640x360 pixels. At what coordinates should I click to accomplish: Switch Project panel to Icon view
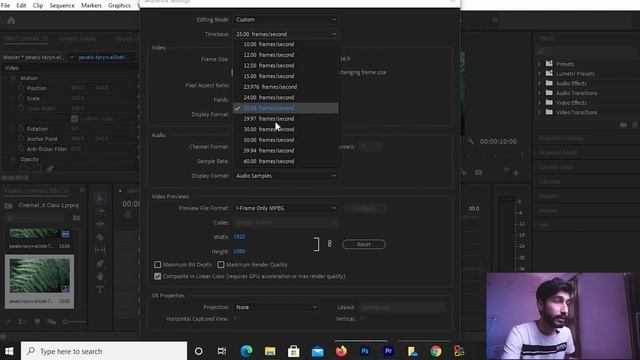pyautogui.click(x=37, y=322)
